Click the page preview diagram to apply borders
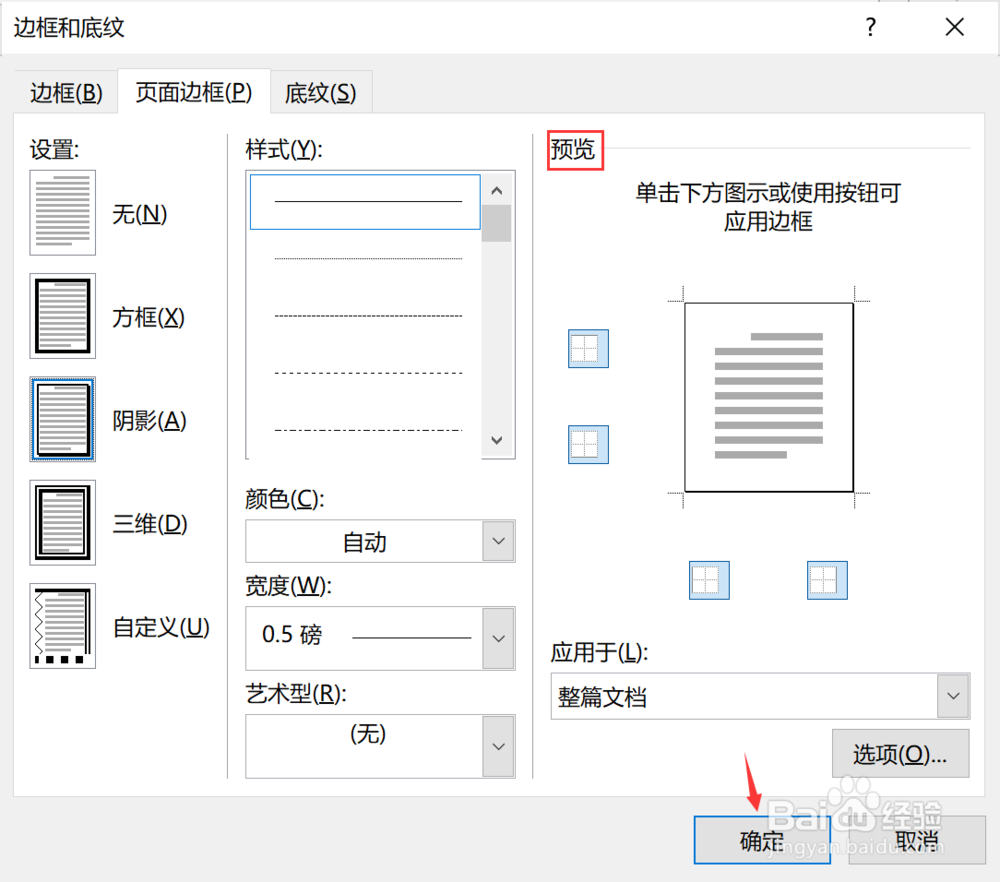 tap(767, 398)
